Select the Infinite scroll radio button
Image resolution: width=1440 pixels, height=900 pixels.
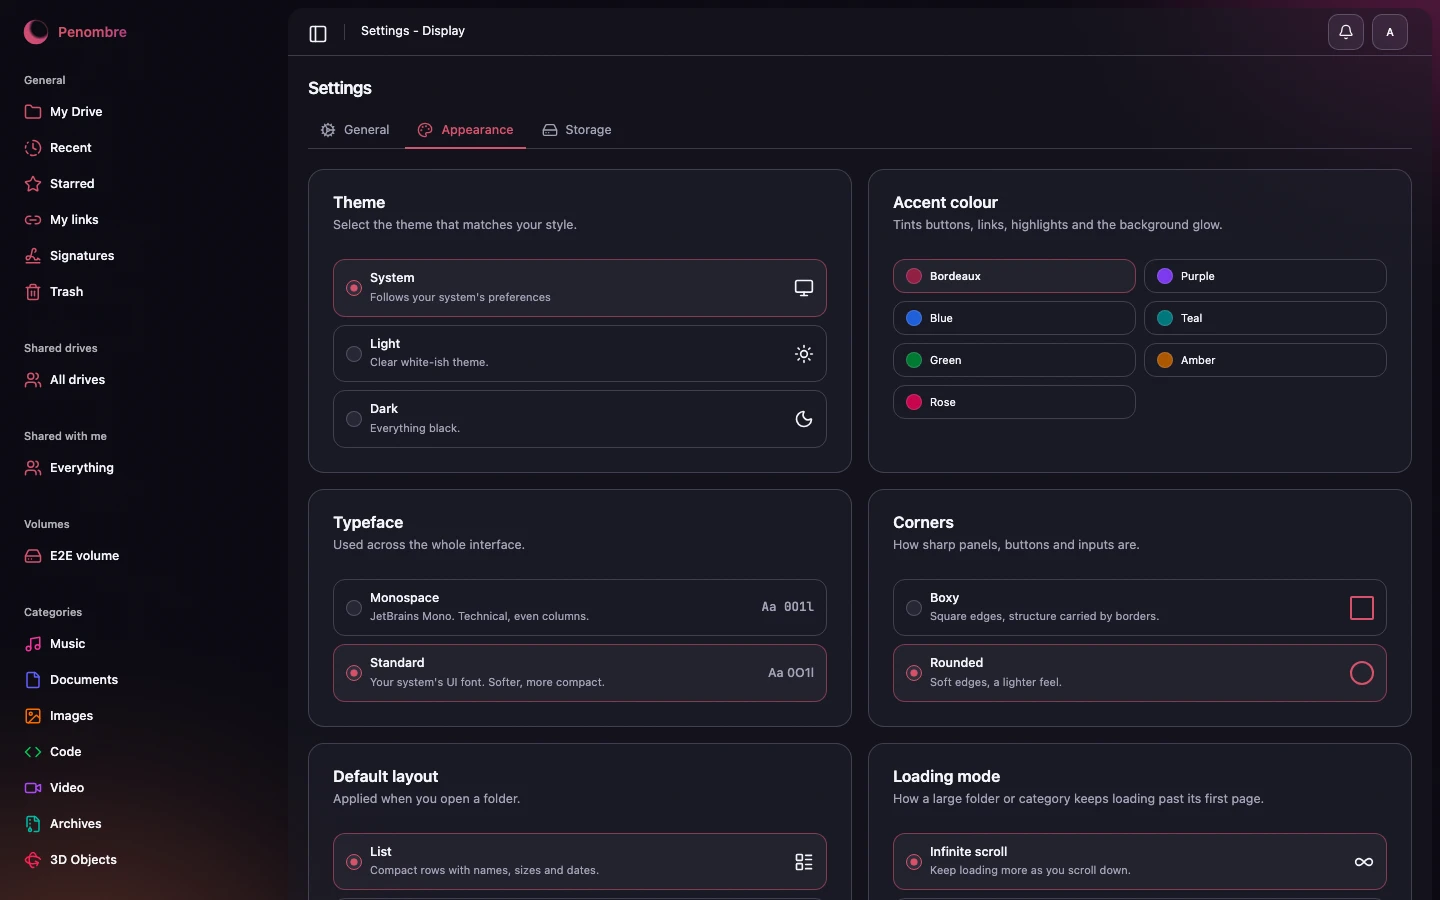pyautogui.click(x=914, y=862)
